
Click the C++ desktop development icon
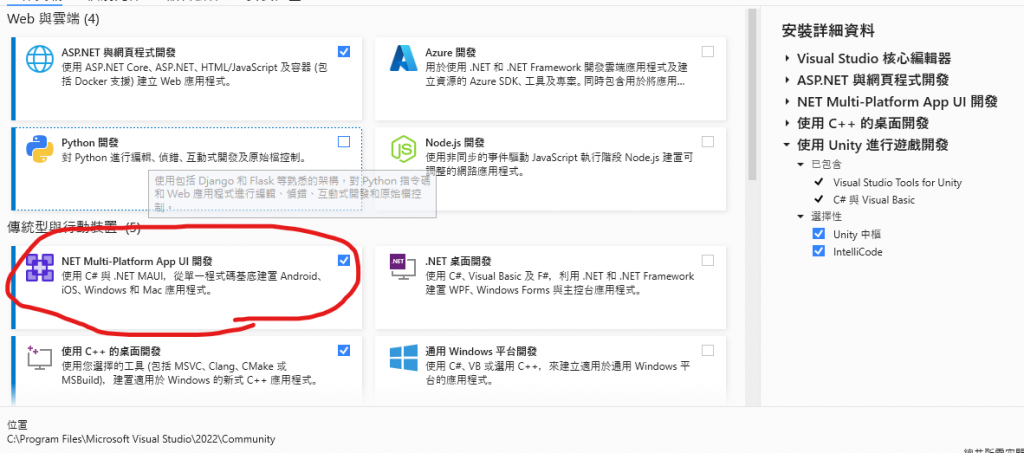40,358
